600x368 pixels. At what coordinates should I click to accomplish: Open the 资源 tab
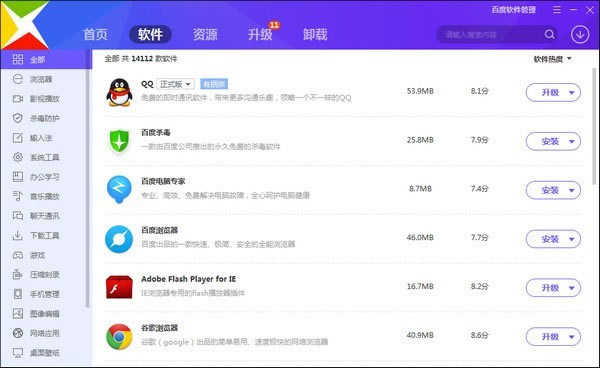click(x=205, y=34)
